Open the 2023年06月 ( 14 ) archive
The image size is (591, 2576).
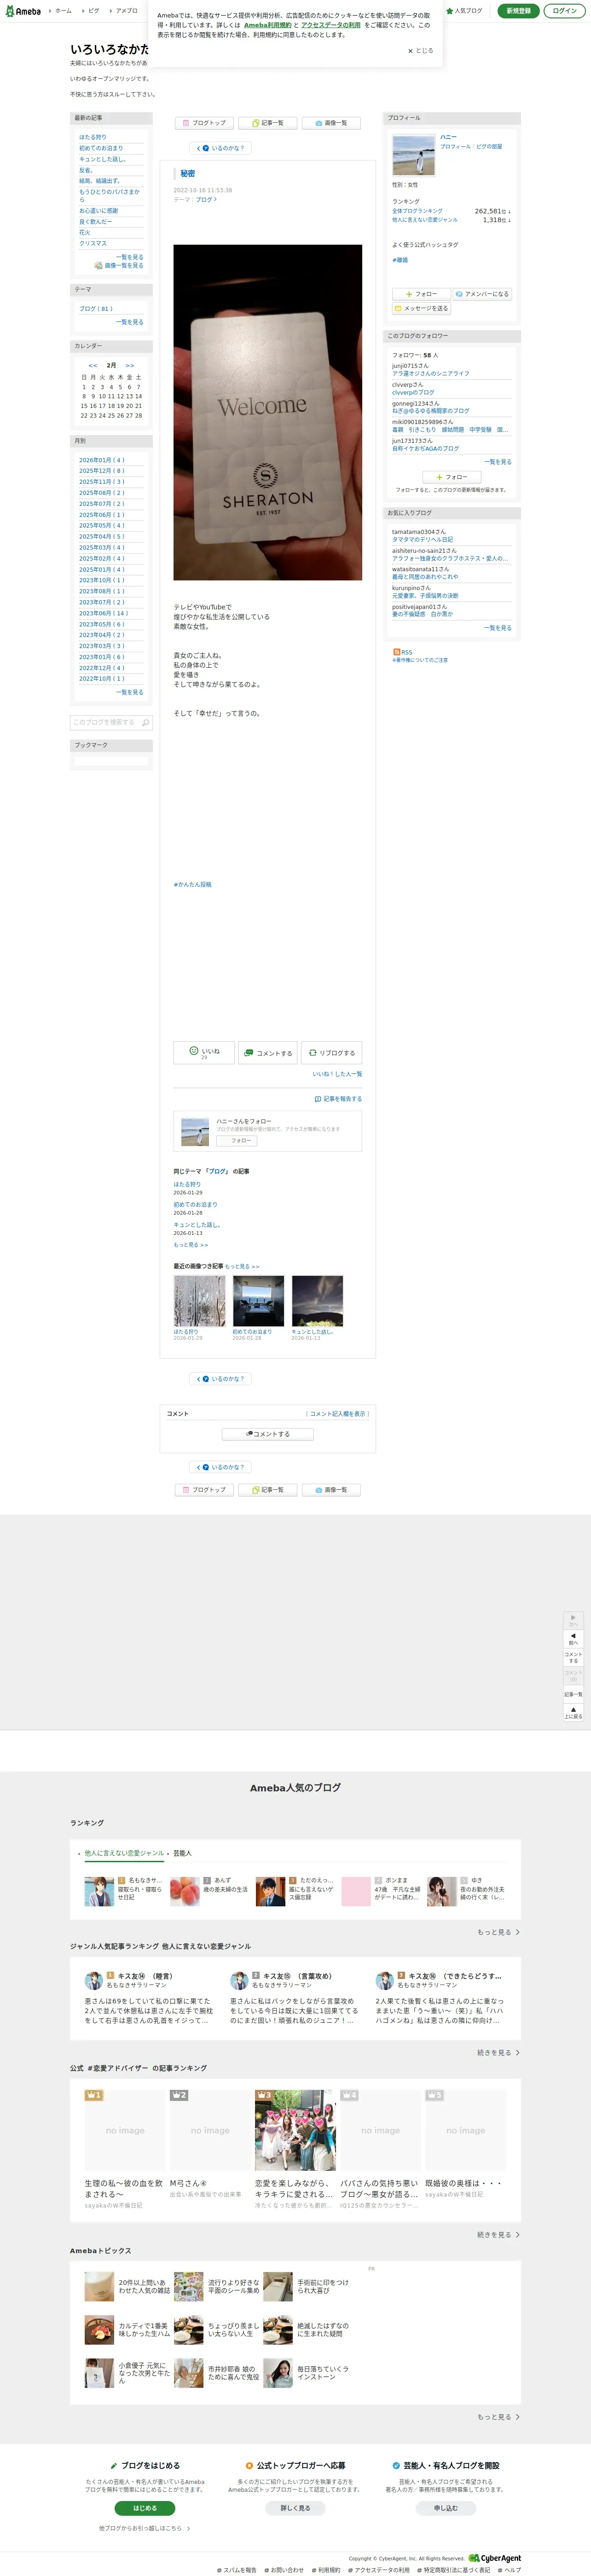tap(103, 613)
